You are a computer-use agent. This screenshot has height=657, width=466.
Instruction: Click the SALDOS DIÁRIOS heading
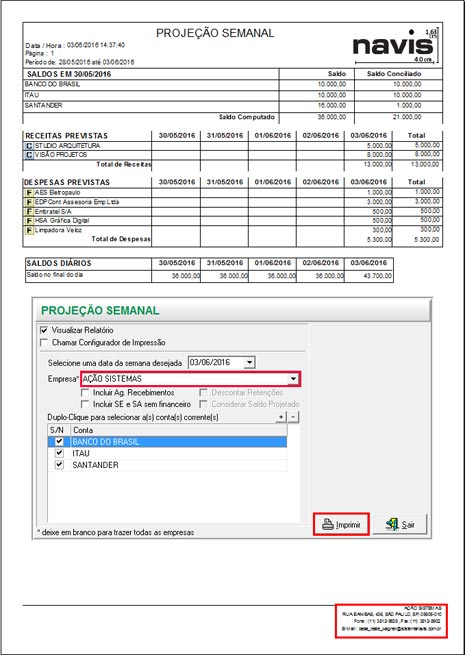click(59, 264)
